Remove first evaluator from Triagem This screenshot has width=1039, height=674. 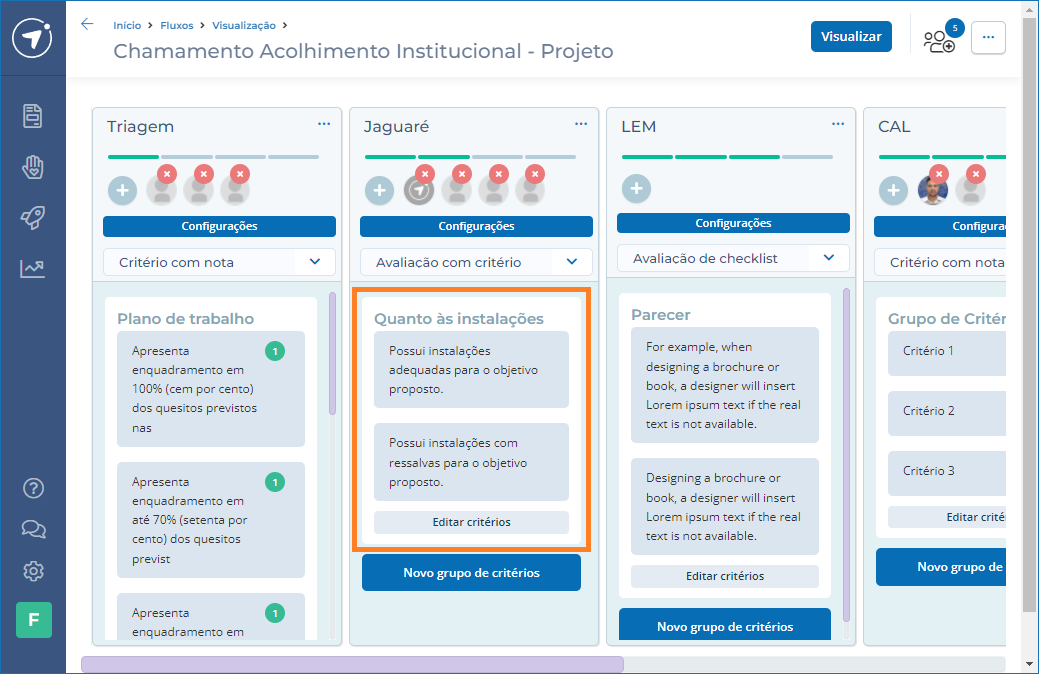click(167, 174)
